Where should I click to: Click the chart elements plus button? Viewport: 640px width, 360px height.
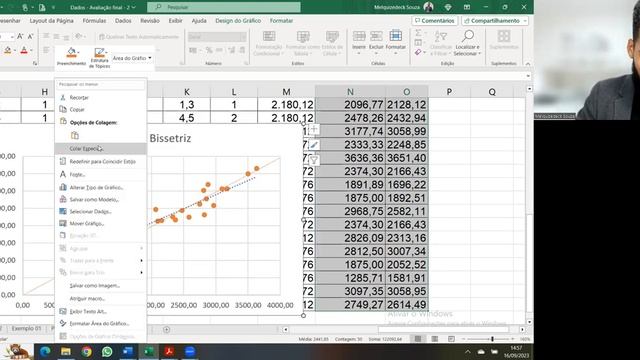pos(314,129)
